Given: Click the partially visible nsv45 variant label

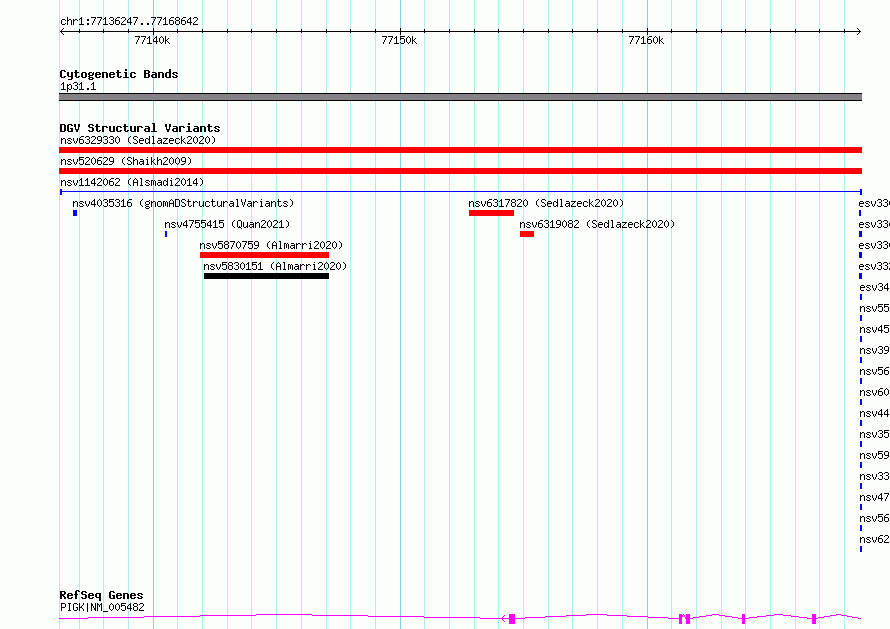Looking at the screenshot, I should [x=874, y=329].
